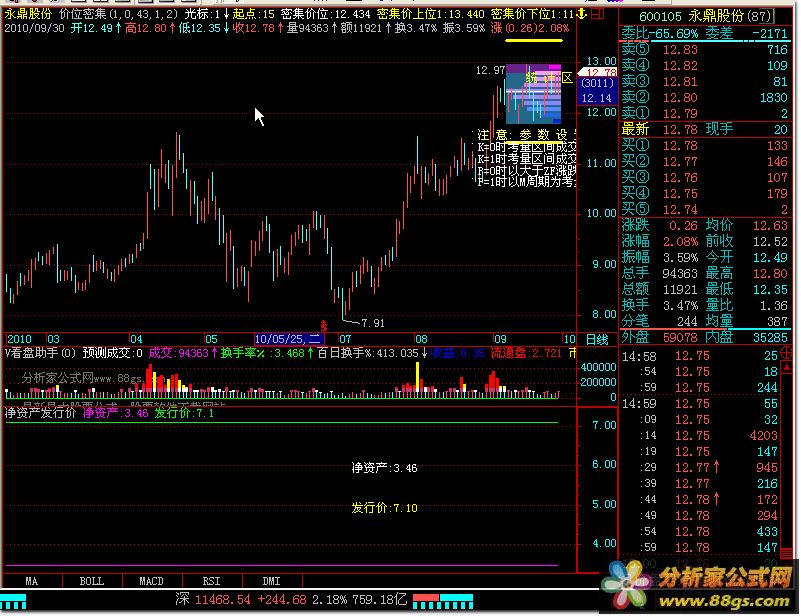
Task: Click the 2010 year label on the time axis
Action: point(19,339)
